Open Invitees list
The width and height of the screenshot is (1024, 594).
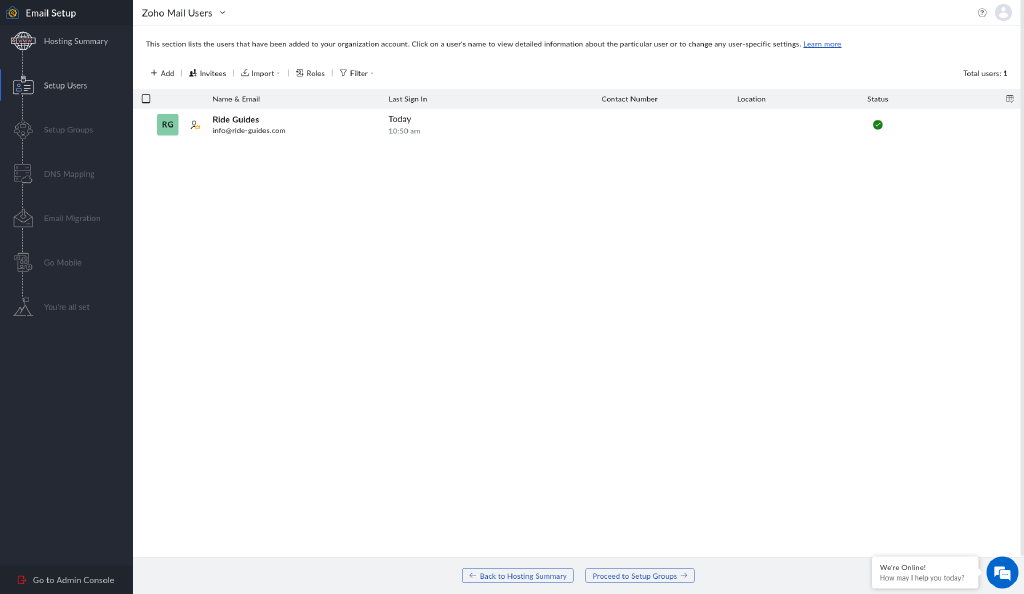pyautogui.click(x=208, y=73)
